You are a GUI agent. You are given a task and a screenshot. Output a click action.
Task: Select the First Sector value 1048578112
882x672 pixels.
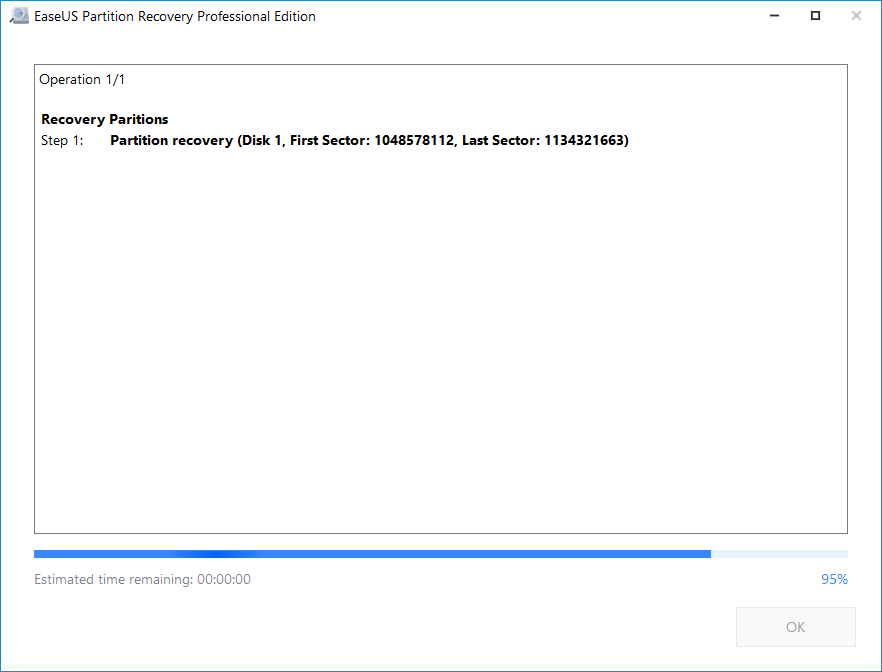pyautogui.click(x=414, y=141)
